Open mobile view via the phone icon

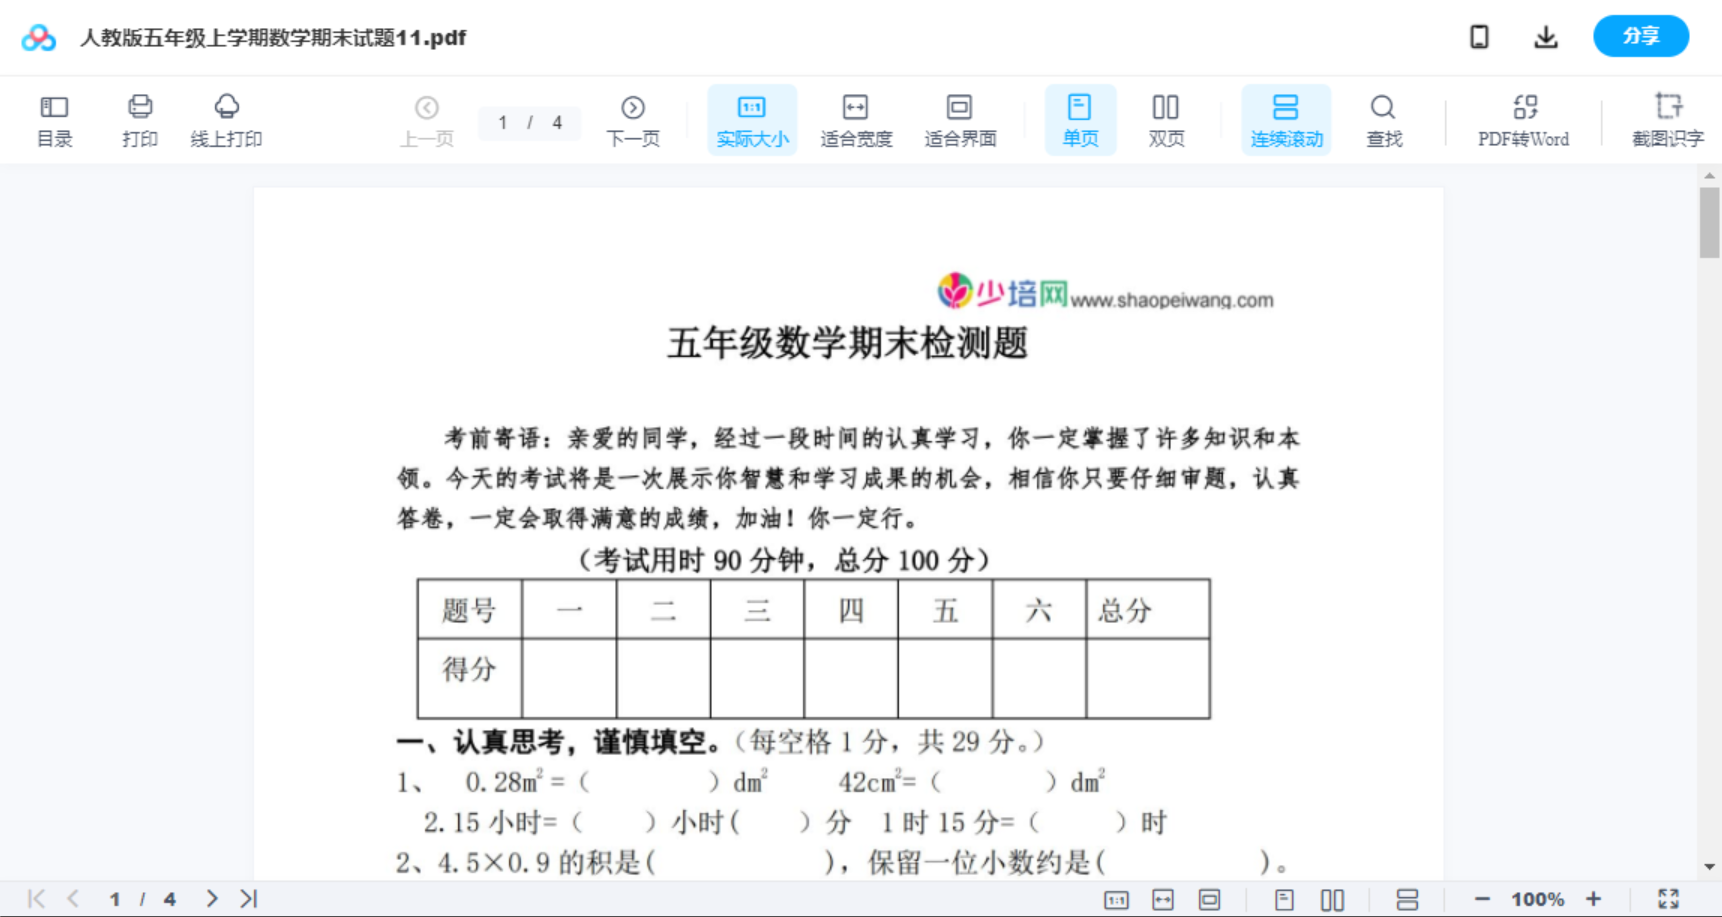point(1479,36)
